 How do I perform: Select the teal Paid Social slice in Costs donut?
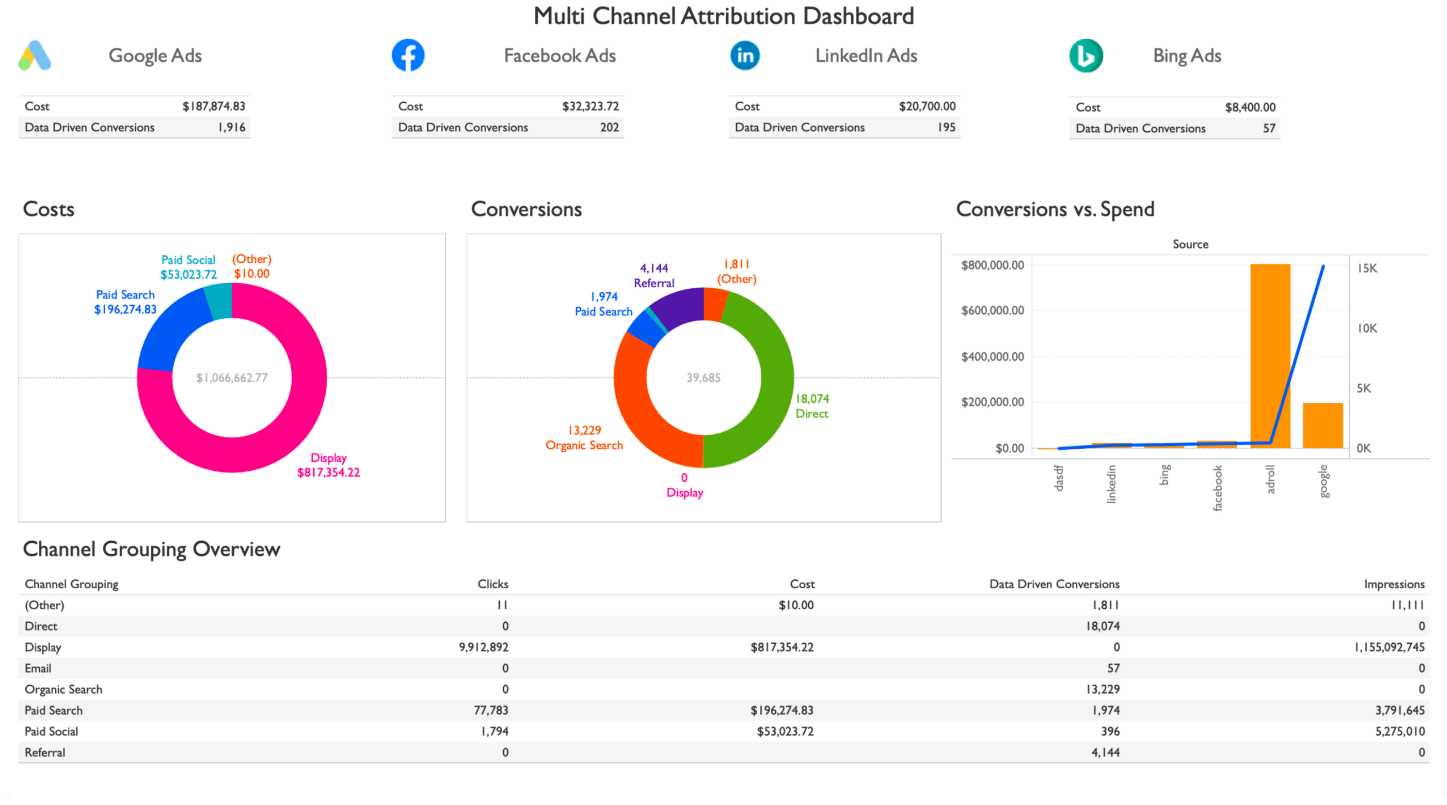[x=219, y=300]
